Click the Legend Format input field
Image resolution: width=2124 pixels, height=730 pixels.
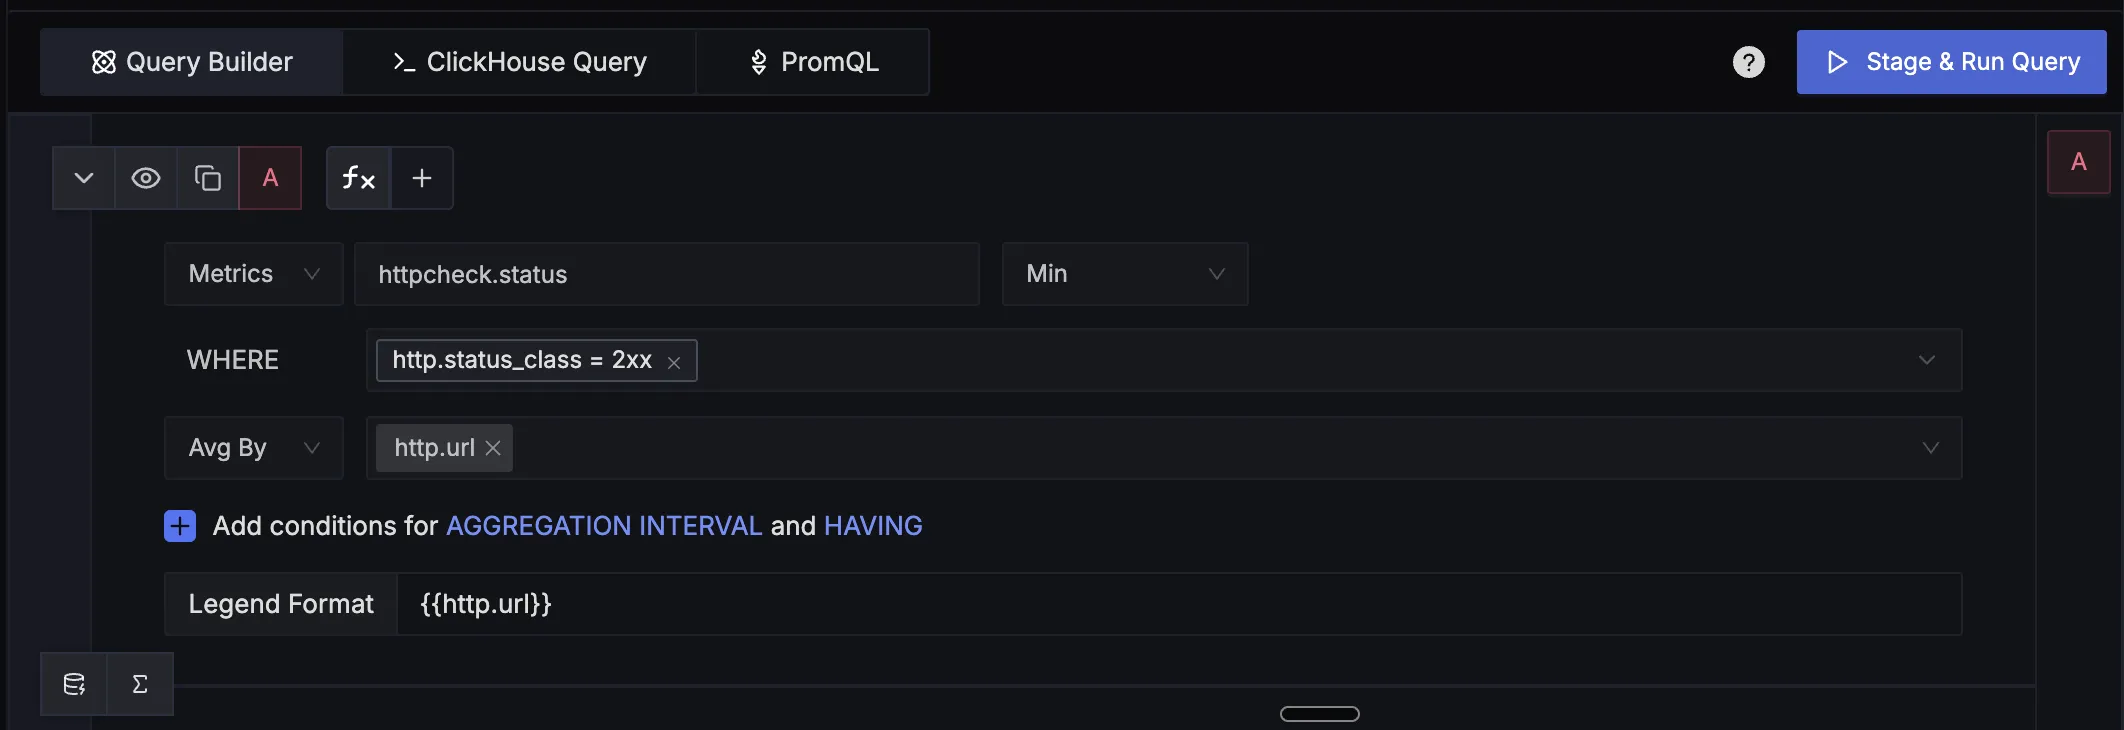pos(1179,604)
